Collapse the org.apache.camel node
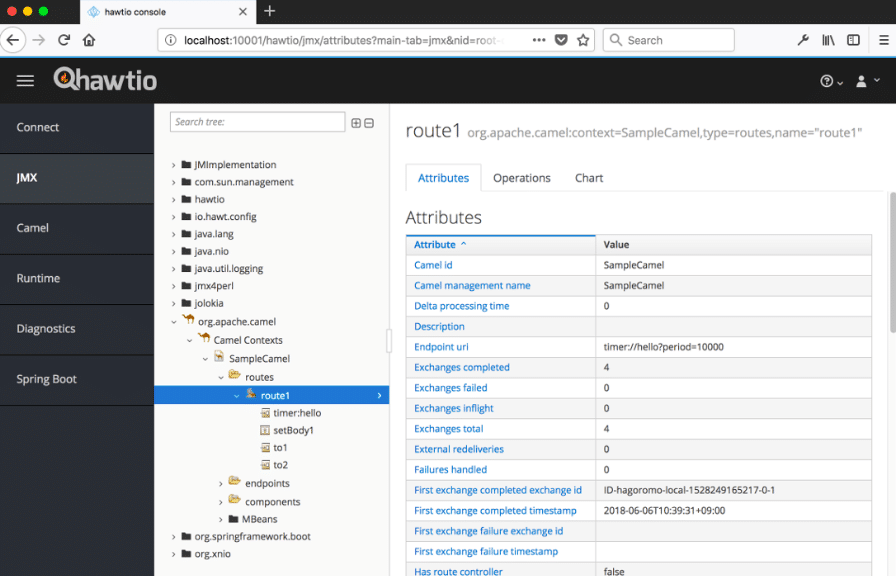 174,322
